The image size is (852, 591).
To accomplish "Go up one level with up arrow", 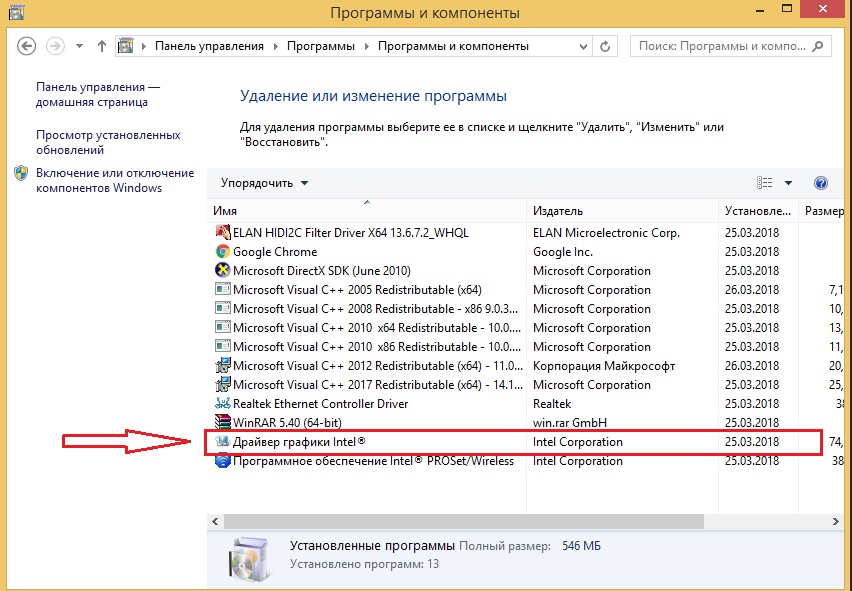I will [101, 46].
